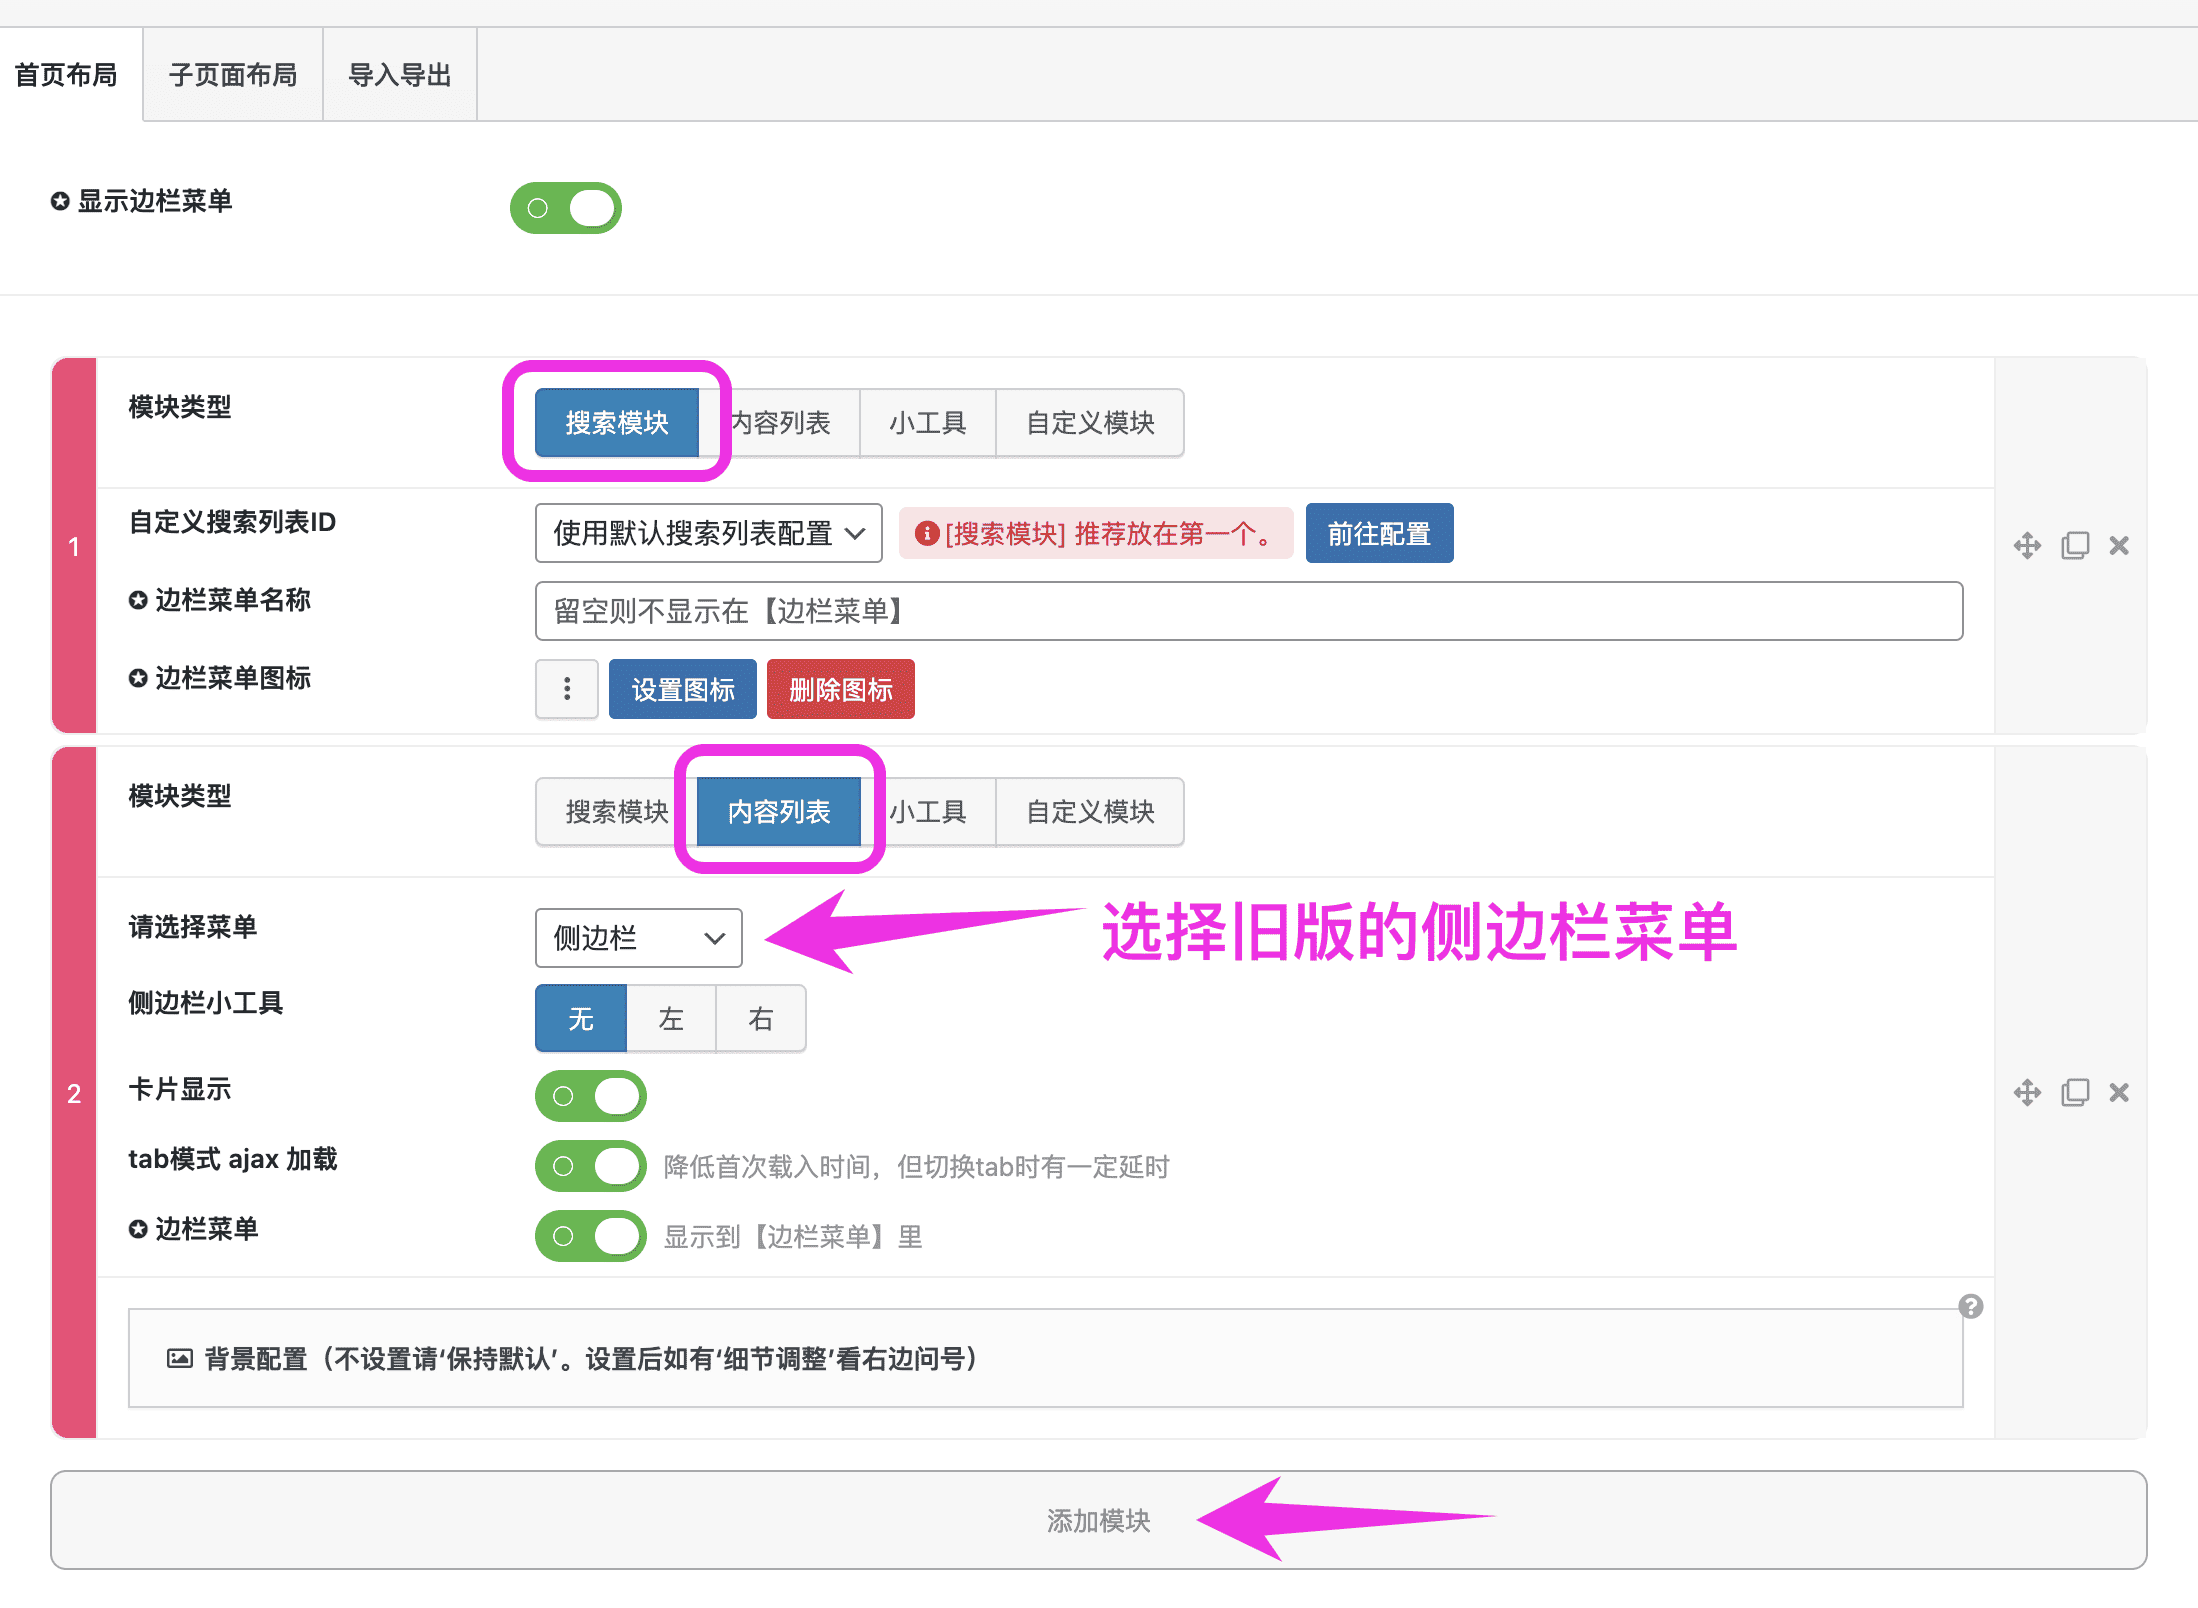Image resolution: width=2198 pixels, height=1608 pixels.
Task: Disable the 卡片显示 toggle
Action: point(591,1096)
